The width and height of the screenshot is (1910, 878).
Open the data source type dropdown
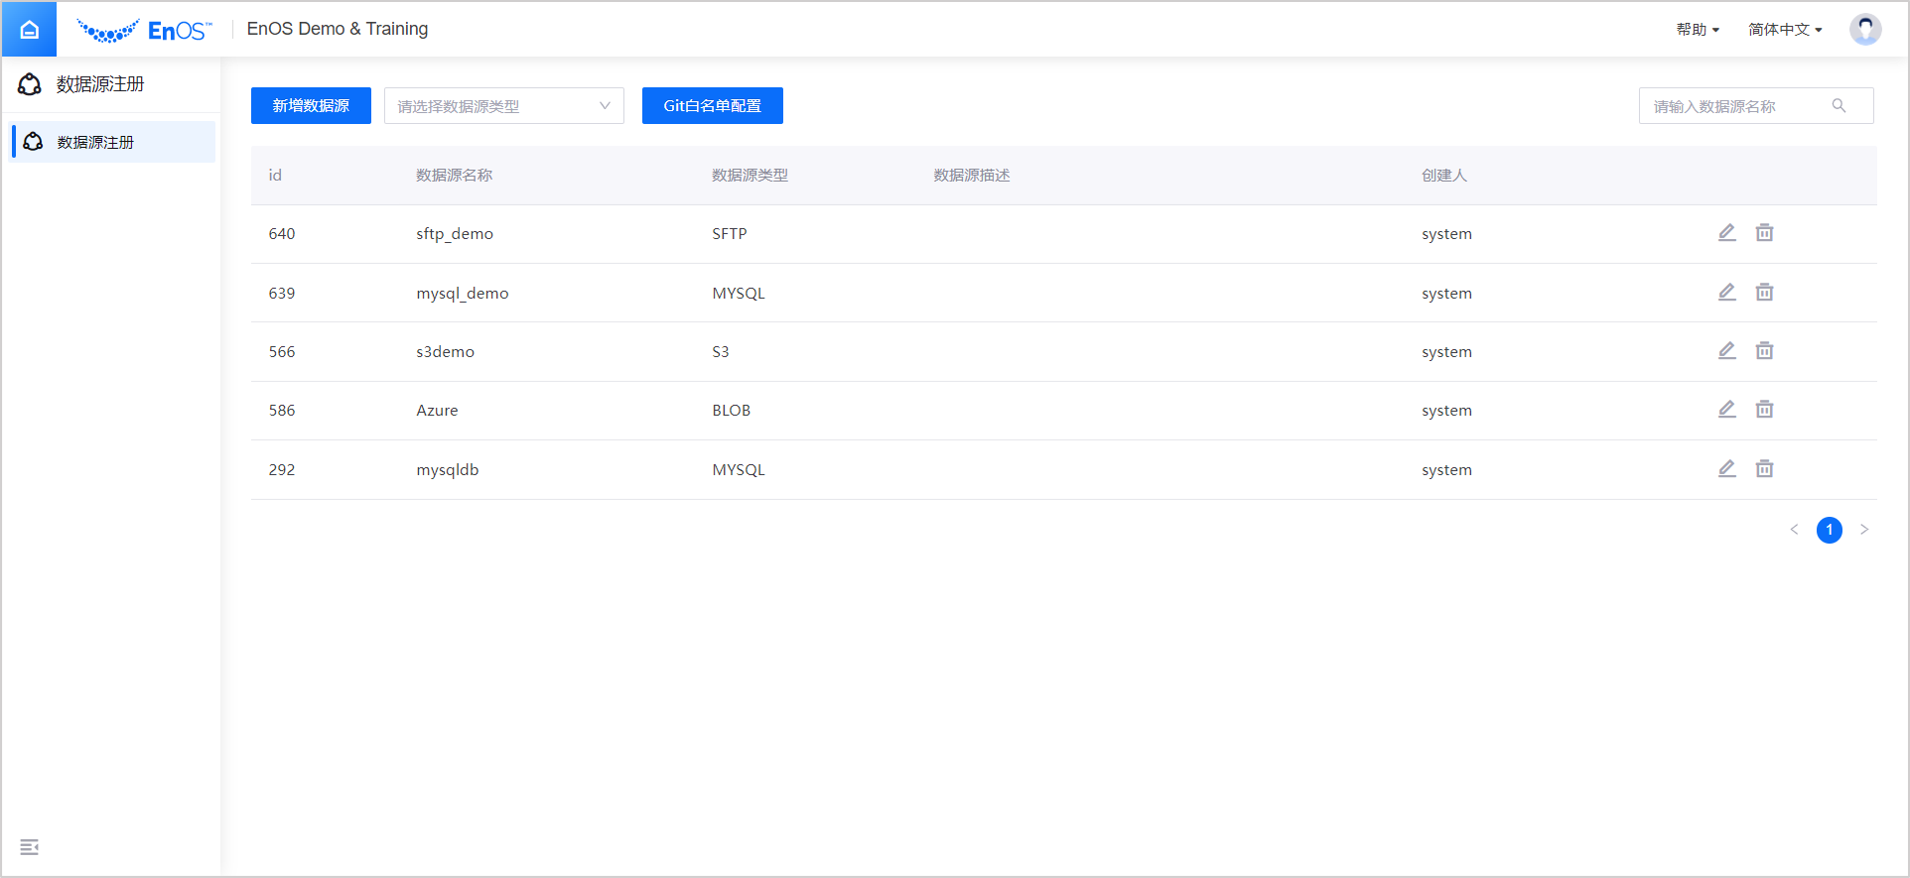point(504,106)
